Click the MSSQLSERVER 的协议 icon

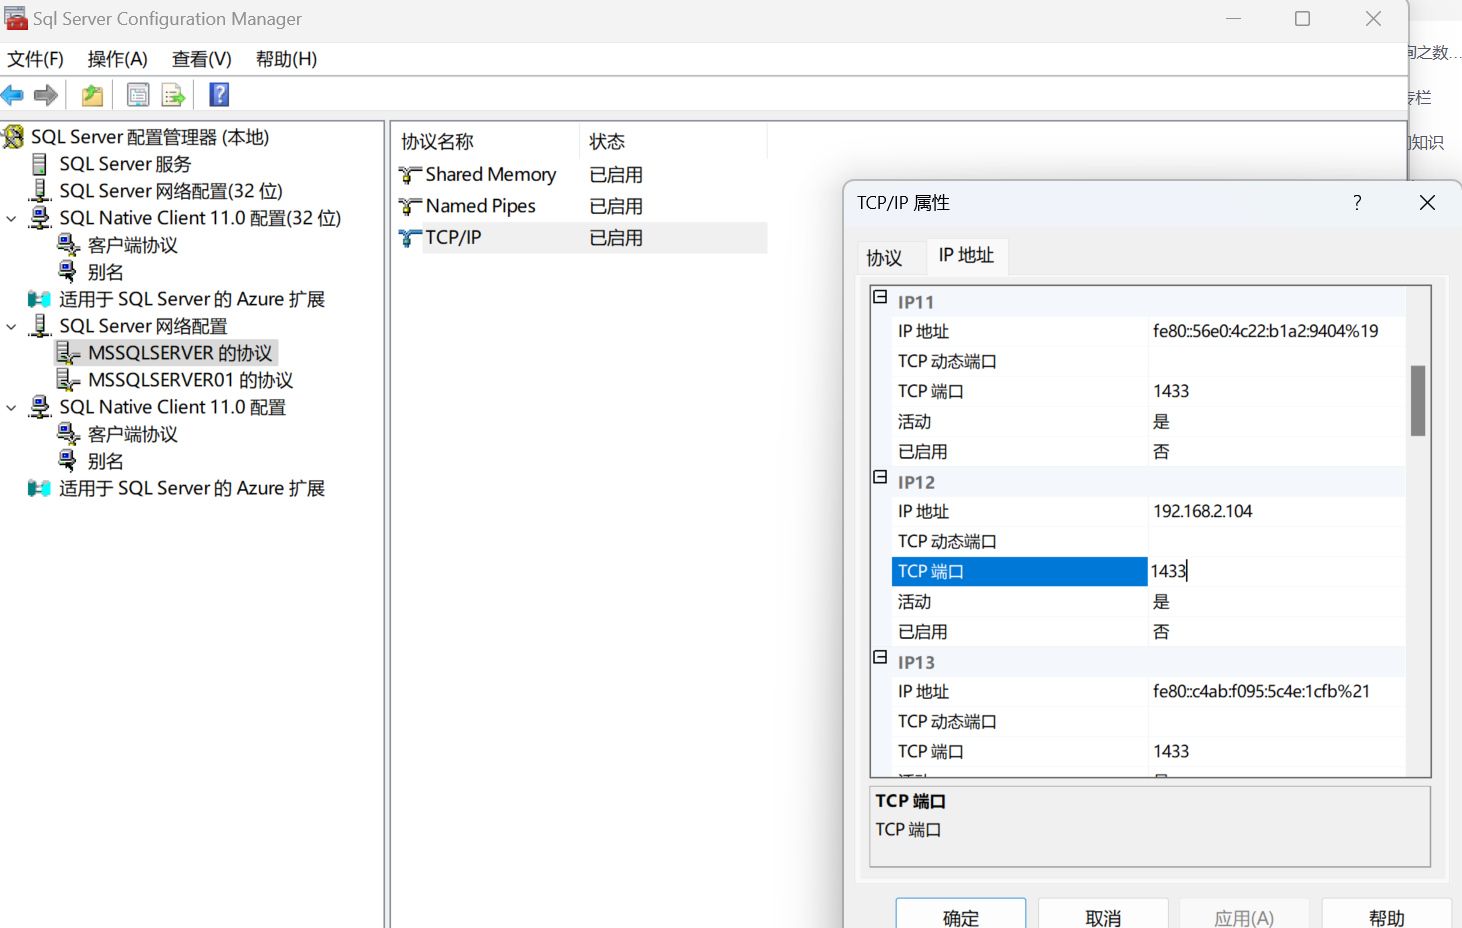[68, 353]
